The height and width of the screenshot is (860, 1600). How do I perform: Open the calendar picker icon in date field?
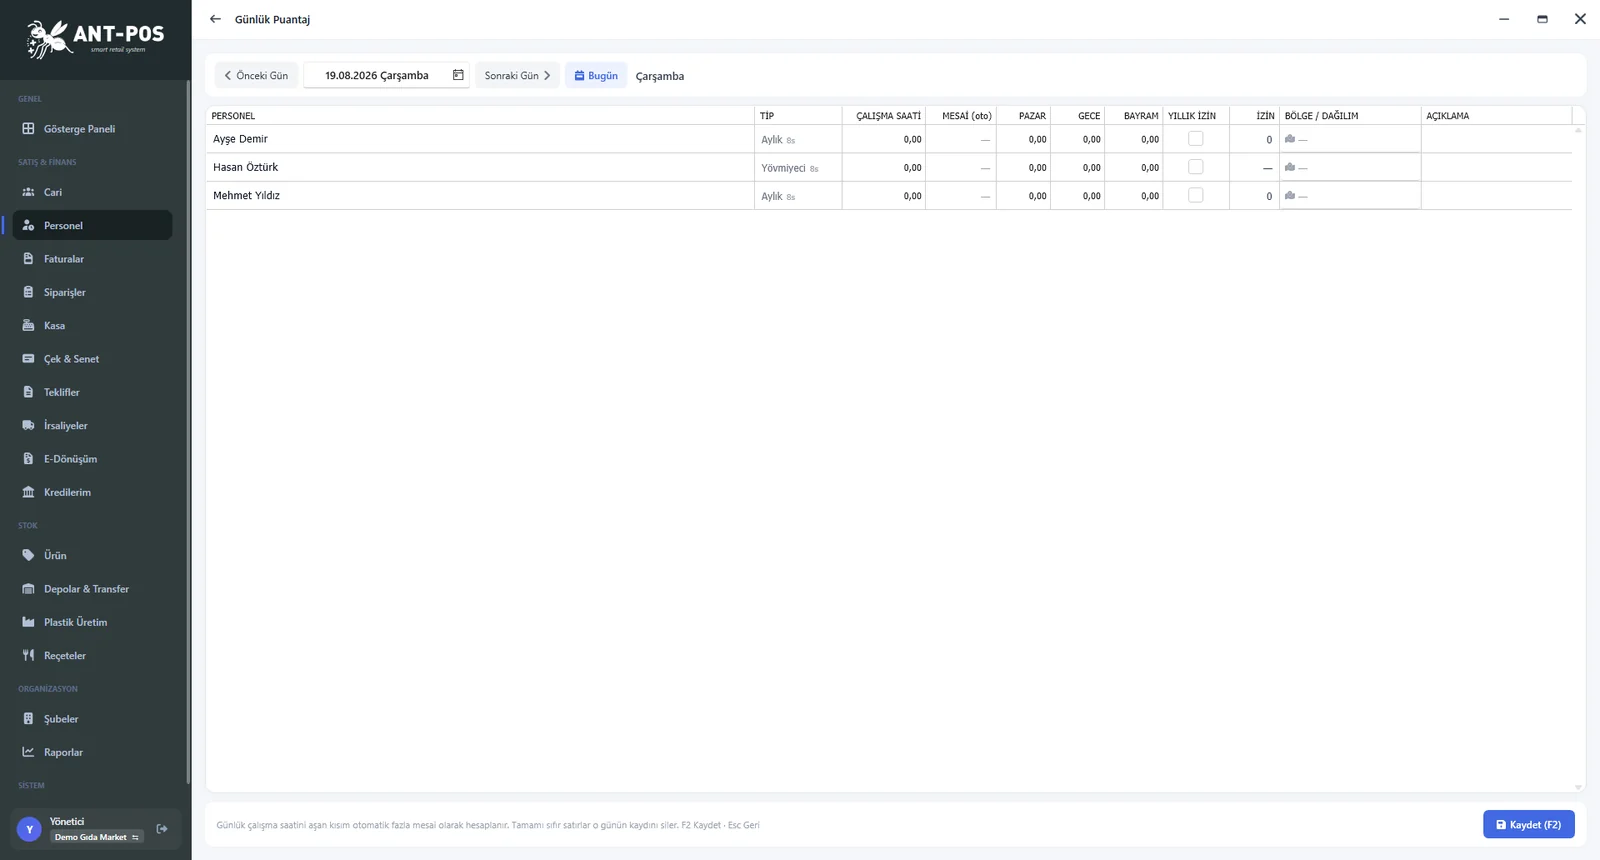[458, 75]
